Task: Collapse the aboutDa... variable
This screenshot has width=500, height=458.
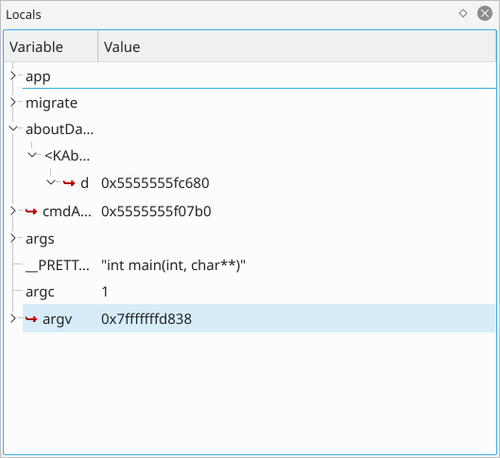Action: click(x=13, y=128)
